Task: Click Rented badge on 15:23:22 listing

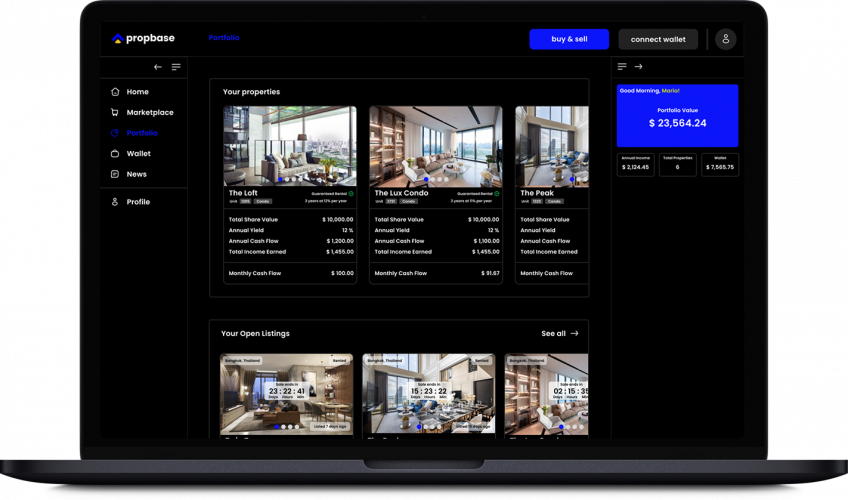Action: (481, 360)
